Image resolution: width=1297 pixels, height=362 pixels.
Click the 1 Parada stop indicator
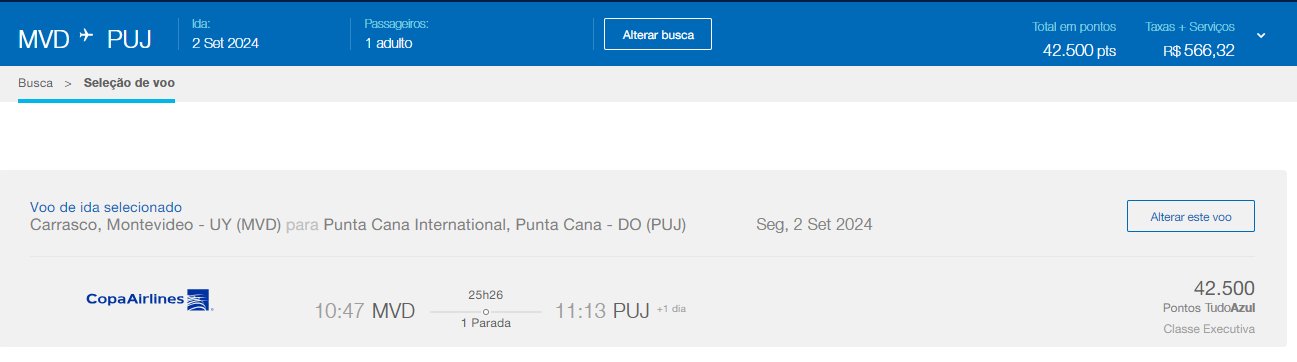(x=485, y=323)
